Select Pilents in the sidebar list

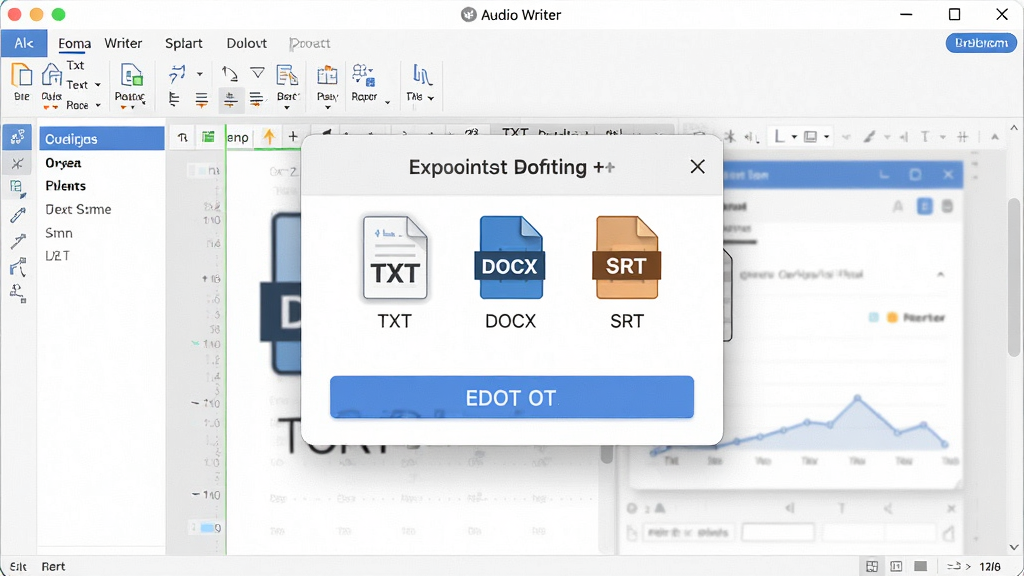(x=65, y=185)
